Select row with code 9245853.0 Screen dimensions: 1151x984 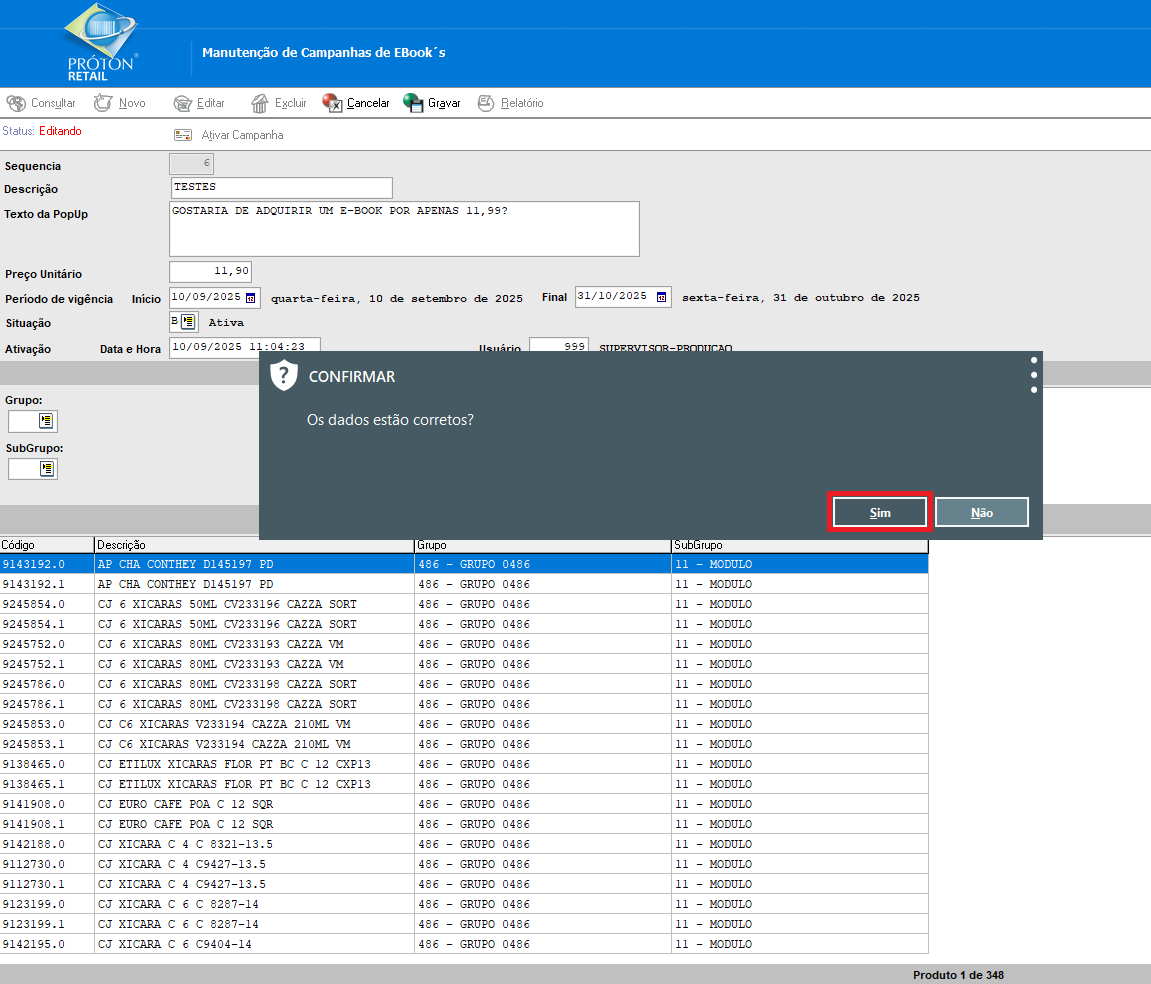[x=464, y=724]
